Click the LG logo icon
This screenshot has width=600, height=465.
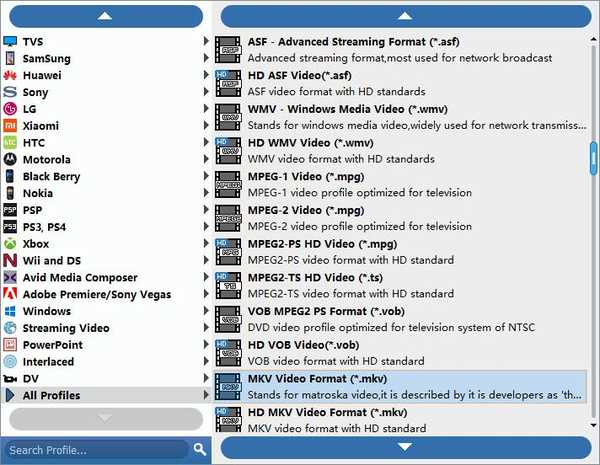(10, 109)
